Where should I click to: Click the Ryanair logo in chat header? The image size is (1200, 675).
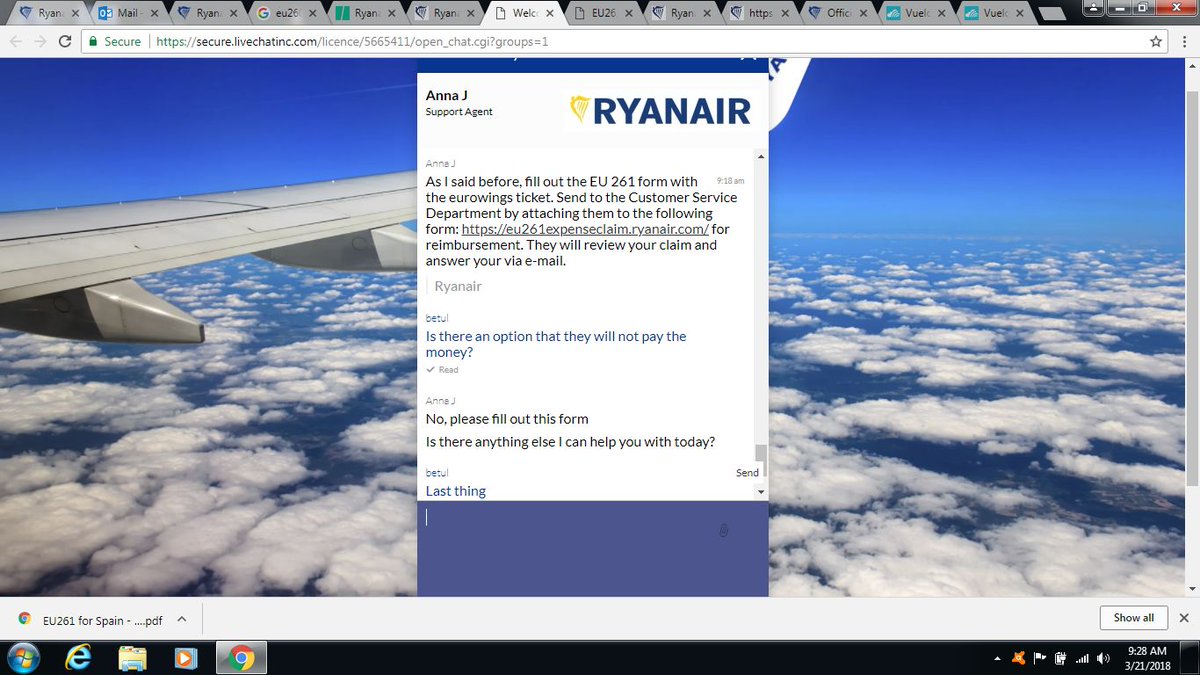660,110
